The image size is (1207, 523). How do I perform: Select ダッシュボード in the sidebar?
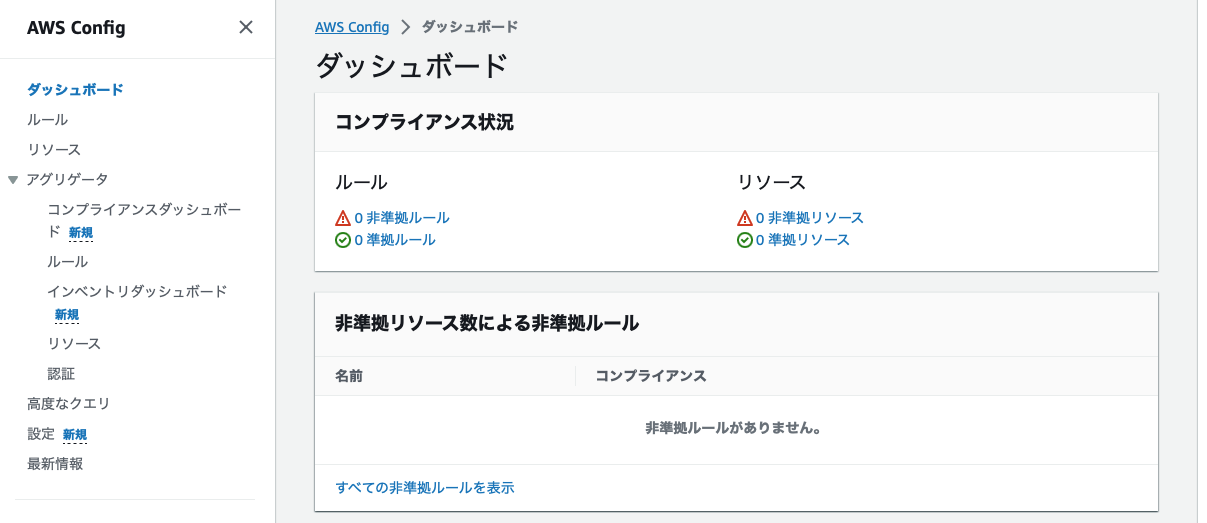point(75,89)
